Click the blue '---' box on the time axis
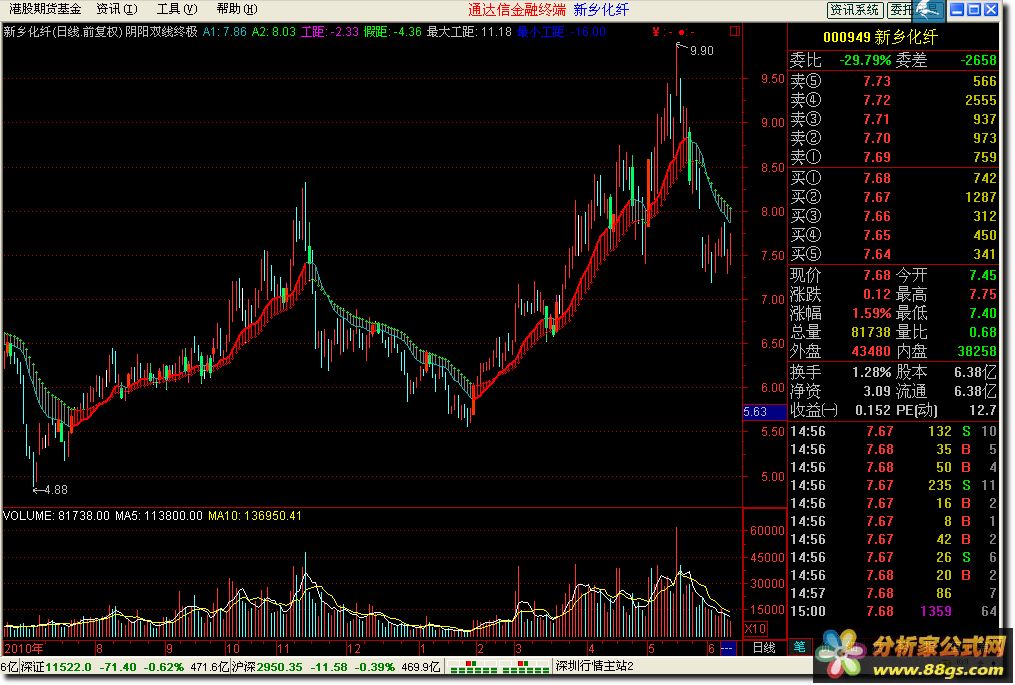The image size is (1015, 685). point(727,647)
